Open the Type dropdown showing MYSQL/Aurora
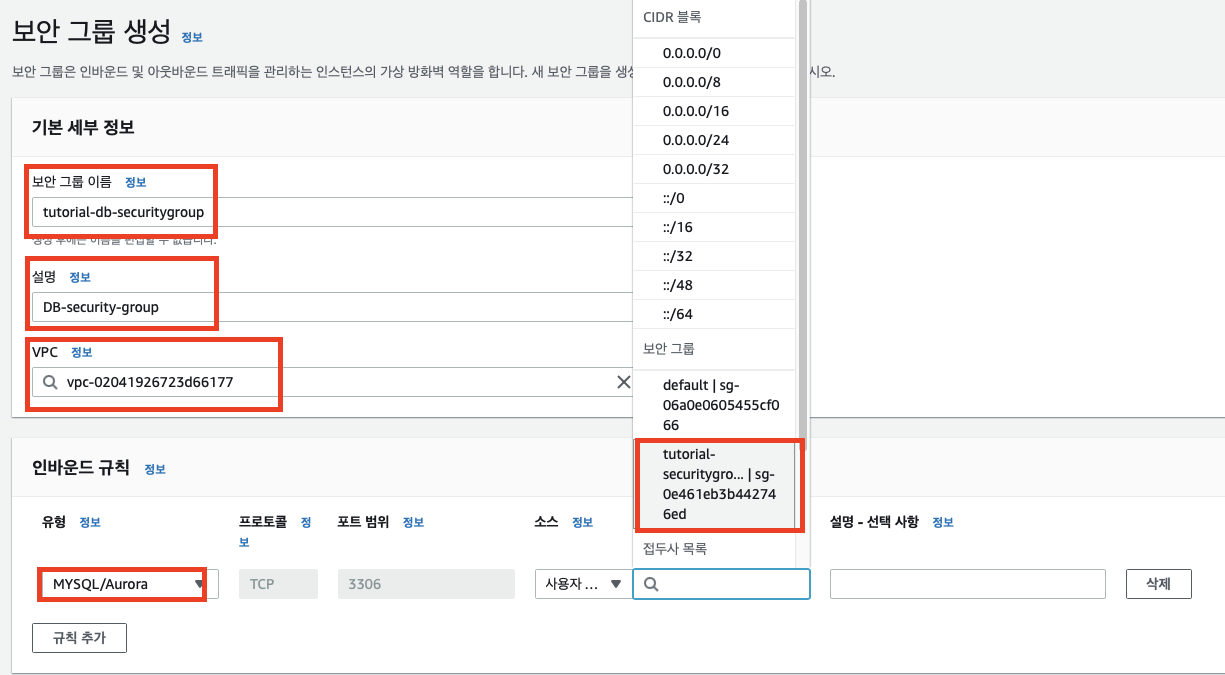This screenshot has width=1225, height=675. coord(128,584)
